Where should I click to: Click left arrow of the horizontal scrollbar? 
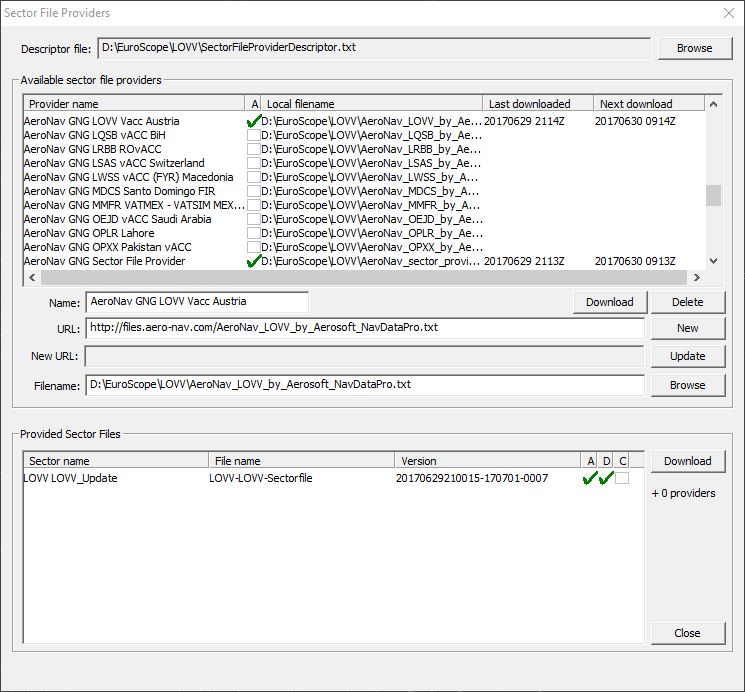[31, 278]
